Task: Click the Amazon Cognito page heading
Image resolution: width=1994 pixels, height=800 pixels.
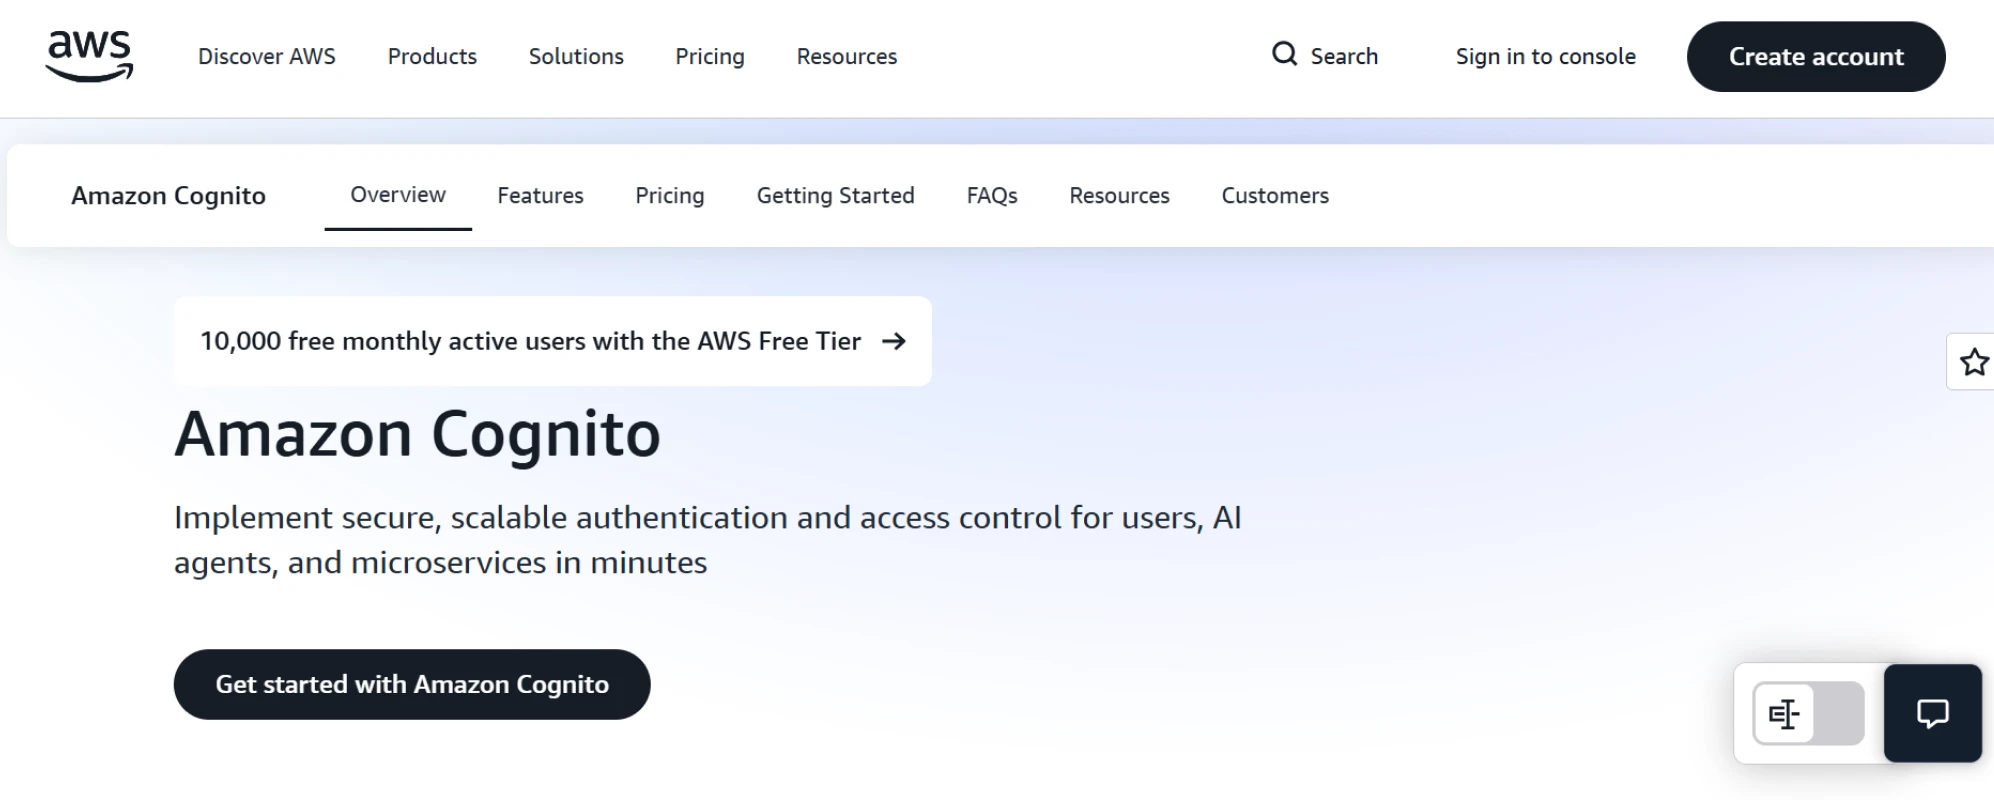Action: point(417,435)
